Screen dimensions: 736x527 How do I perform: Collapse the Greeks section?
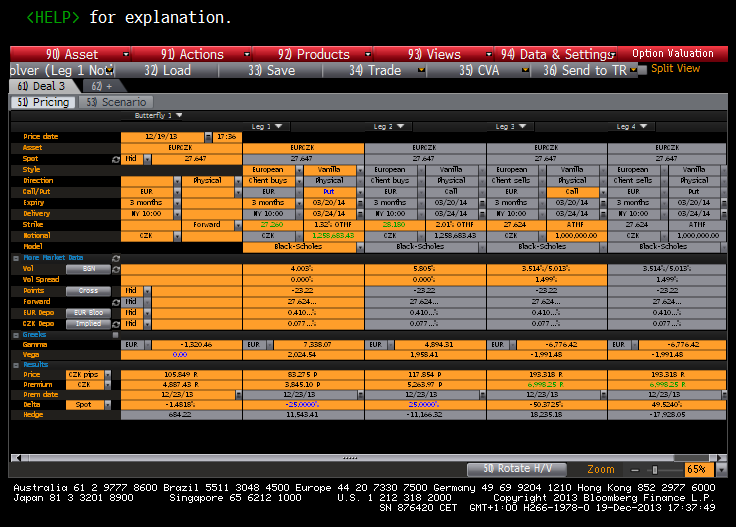(16, 335)
